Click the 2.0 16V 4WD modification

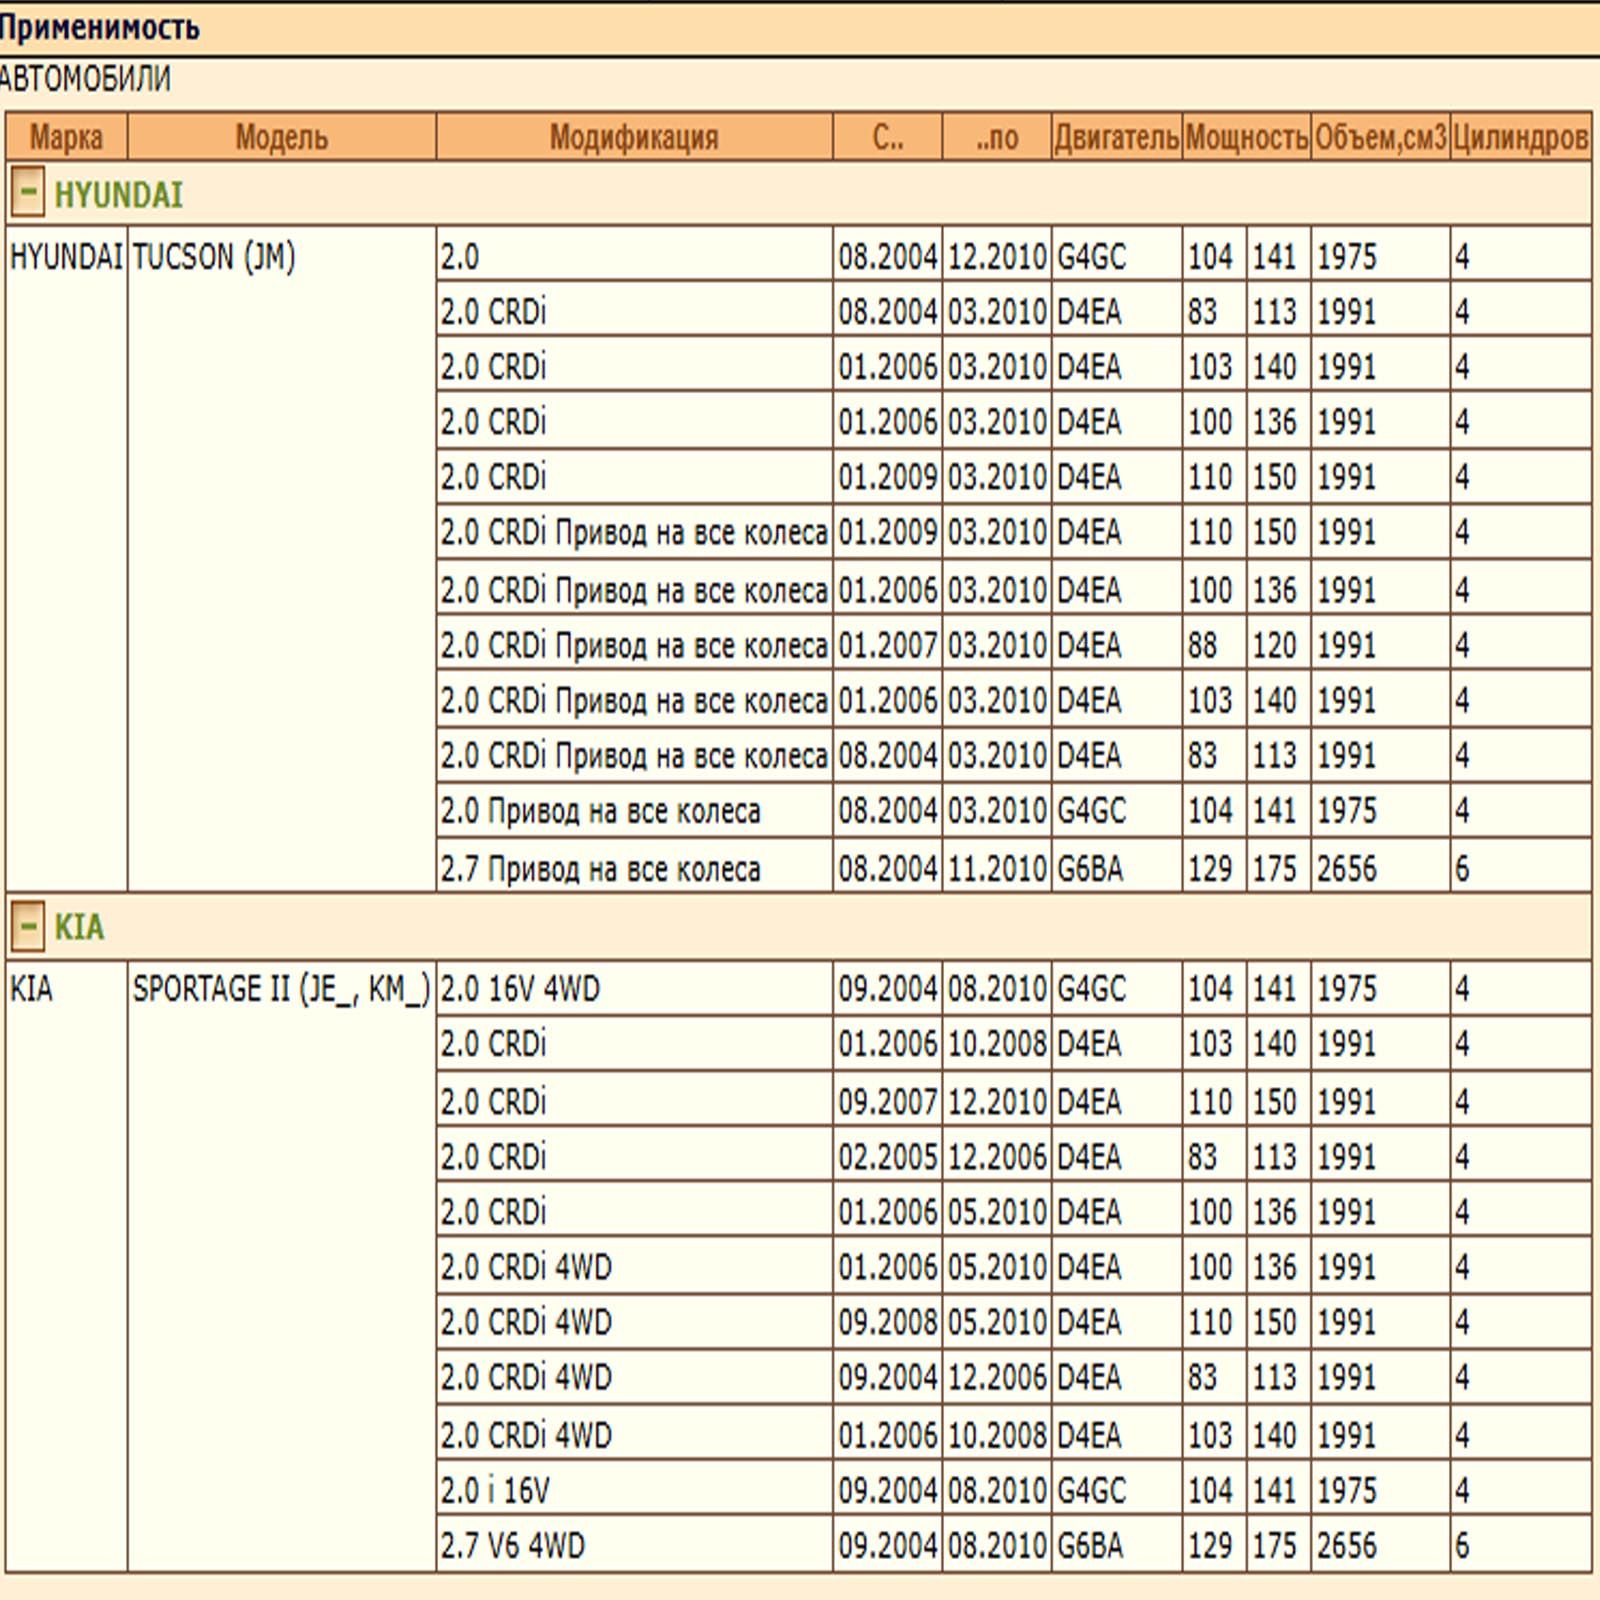pyautogui.click(x=520, y=989)
